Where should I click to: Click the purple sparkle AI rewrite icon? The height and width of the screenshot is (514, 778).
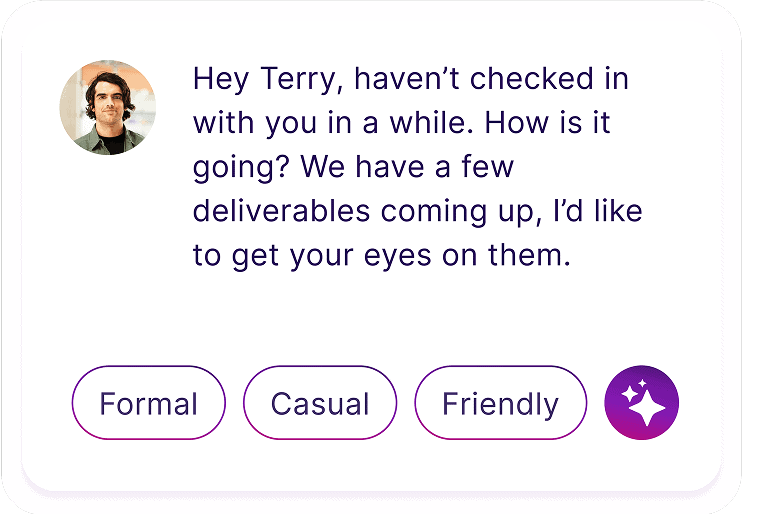[642, 403]
